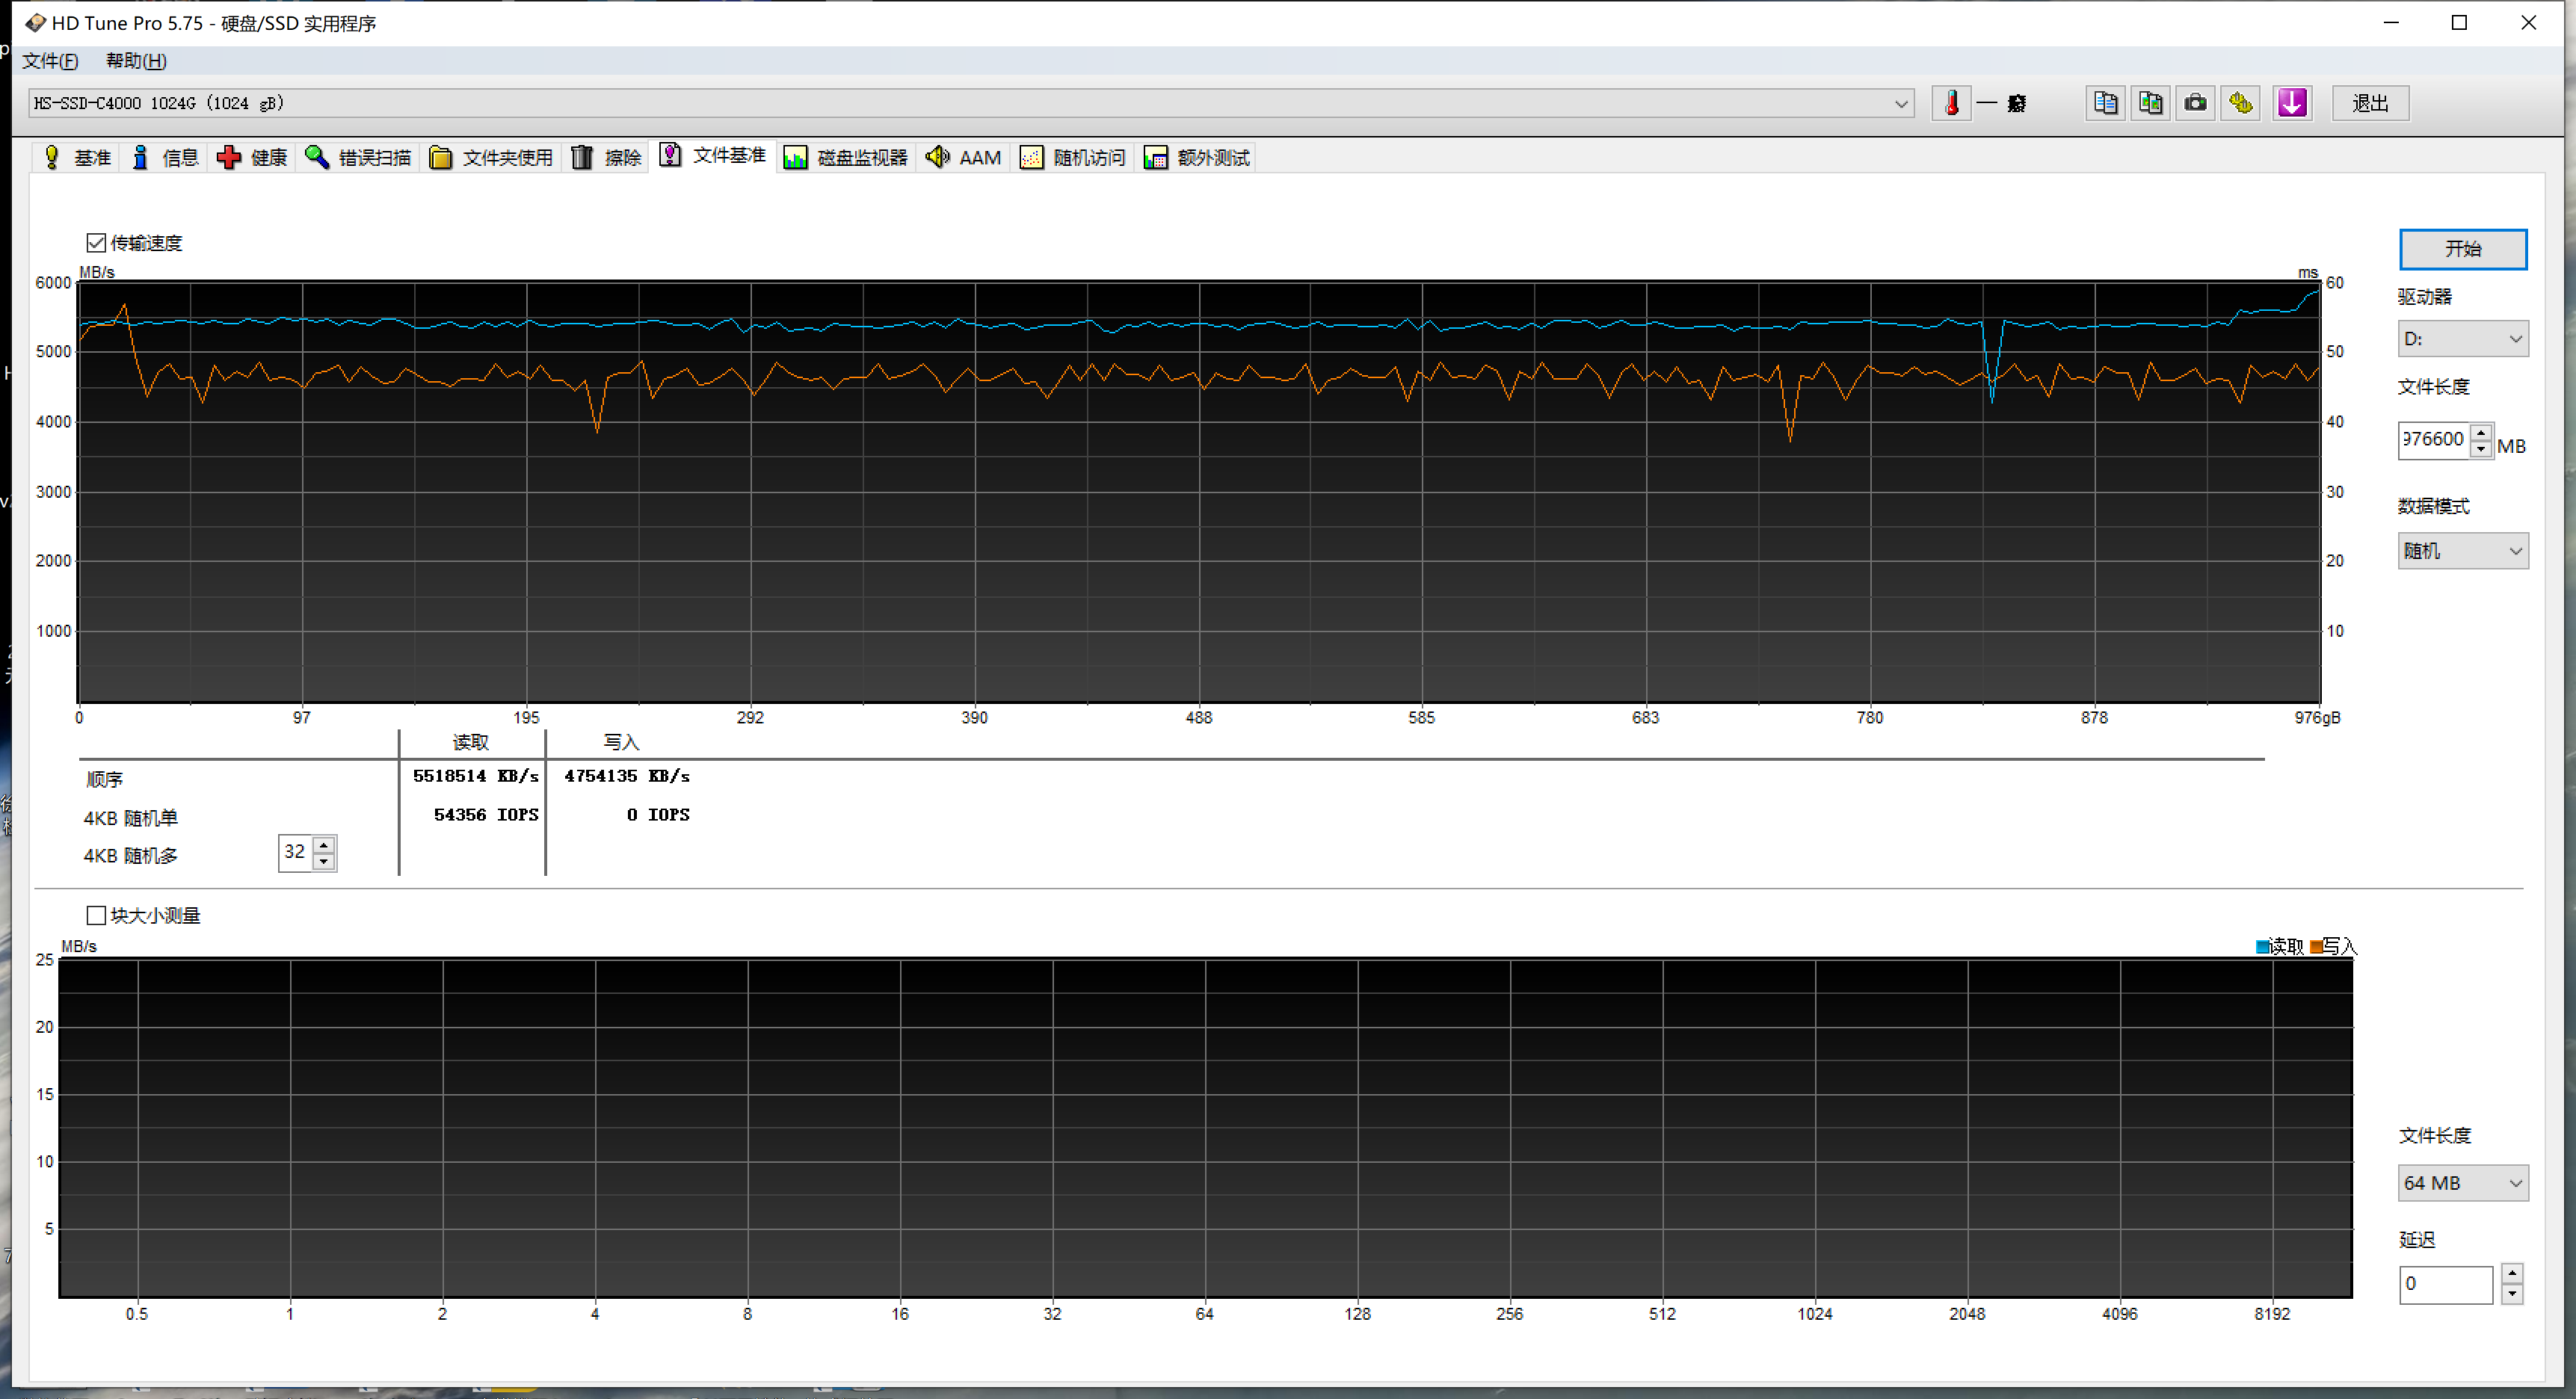Copy screenshot to clipboard icon
This screenshot has height=1399, width=2576.
(2150, 103)
